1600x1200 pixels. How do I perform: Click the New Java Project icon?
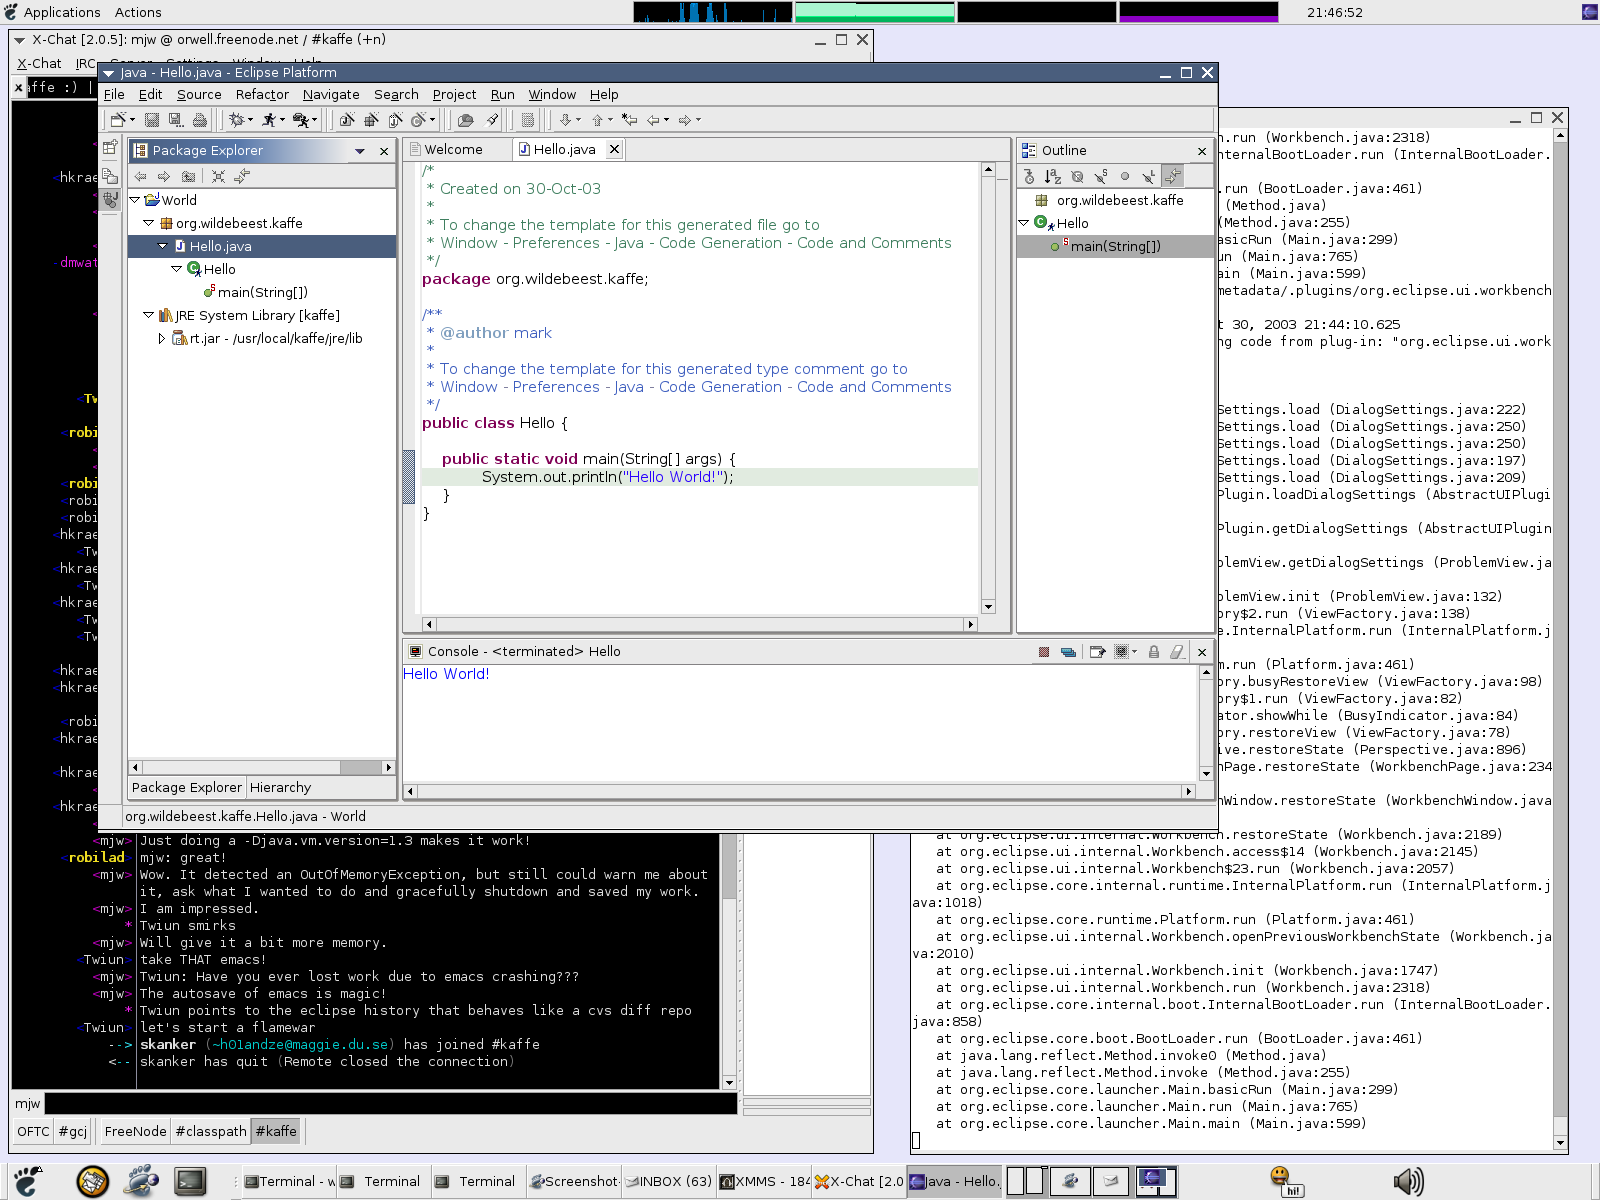(347, 120)
